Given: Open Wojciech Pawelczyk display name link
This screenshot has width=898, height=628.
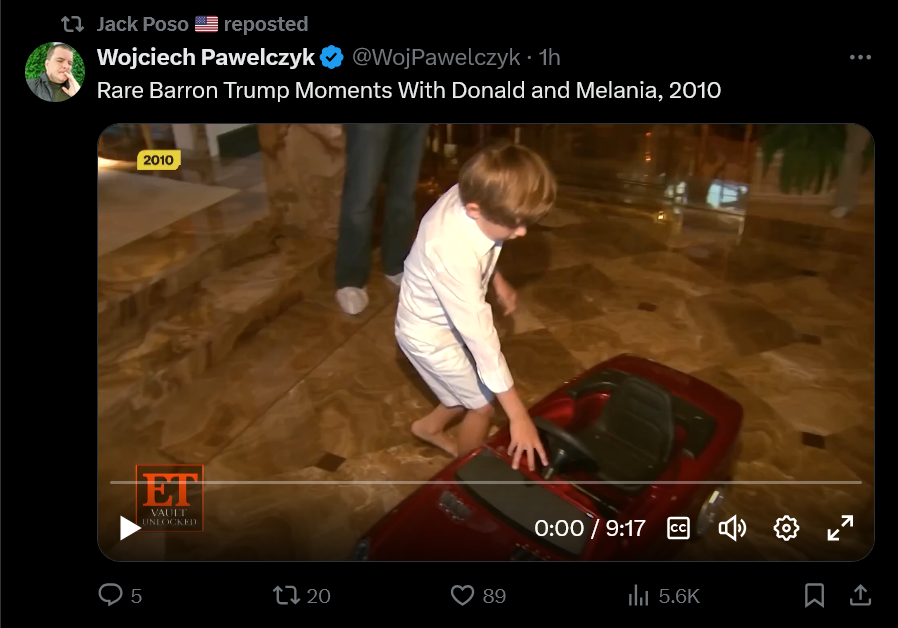Looking at the screenshot, I should click(x=206, y=57).
